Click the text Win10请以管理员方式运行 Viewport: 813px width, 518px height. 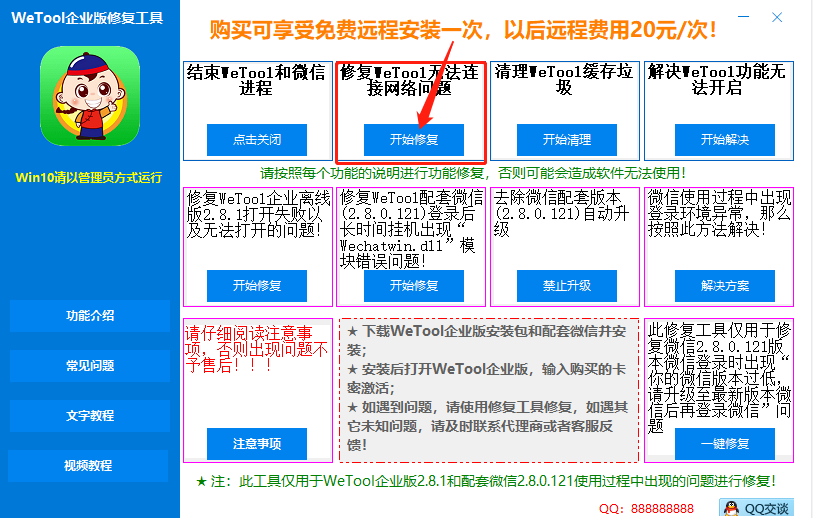tap(89, 177)
